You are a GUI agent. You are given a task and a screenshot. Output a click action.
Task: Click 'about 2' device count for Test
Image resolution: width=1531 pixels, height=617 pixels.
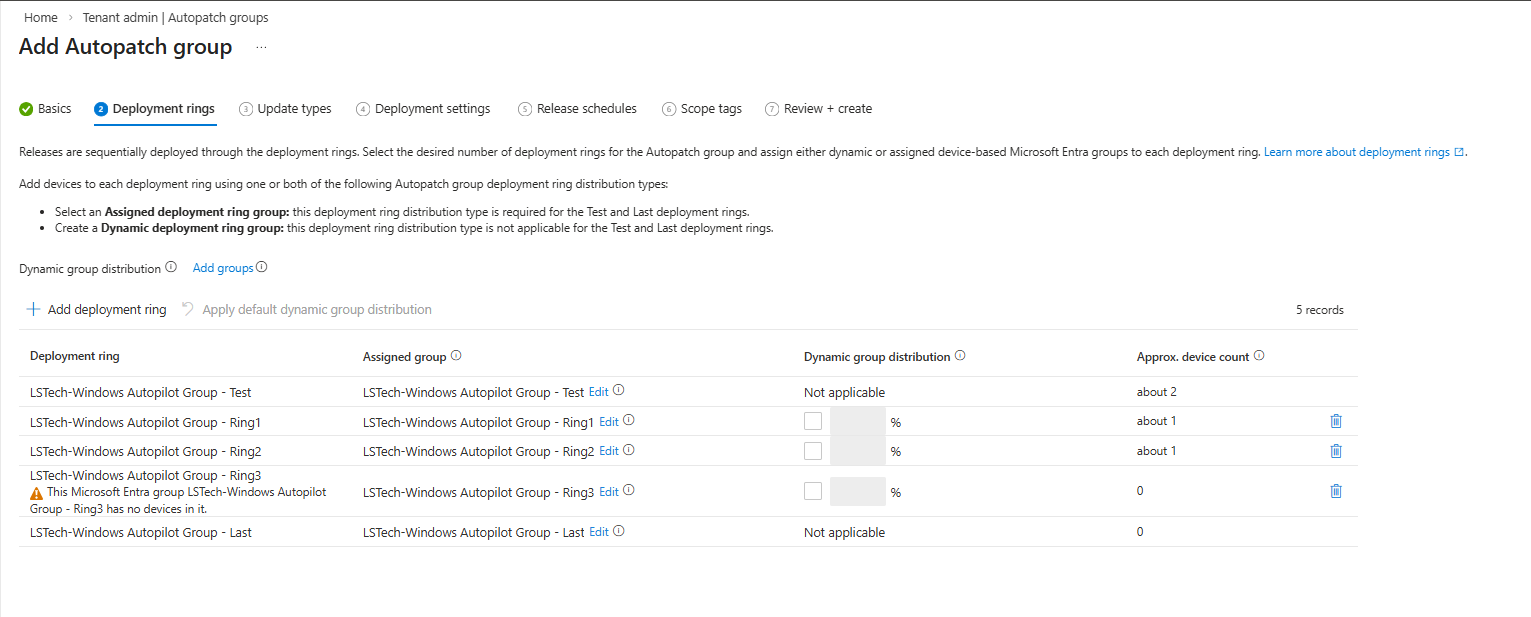1157,392
